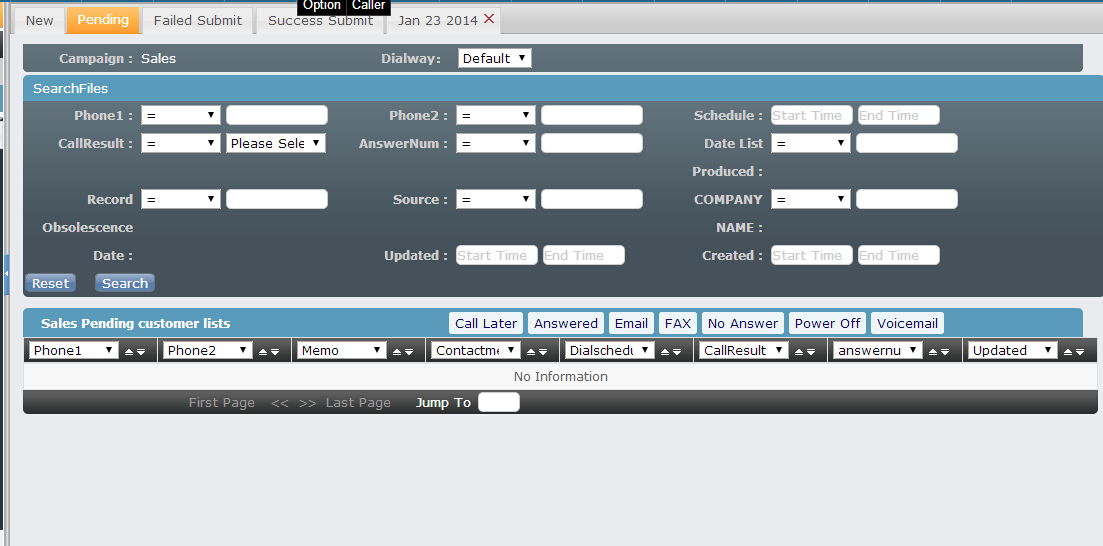Image resolution: width=1103 pixels, height=546 pixels.
Task: Click the Reset button
Action: click(50, 283)
